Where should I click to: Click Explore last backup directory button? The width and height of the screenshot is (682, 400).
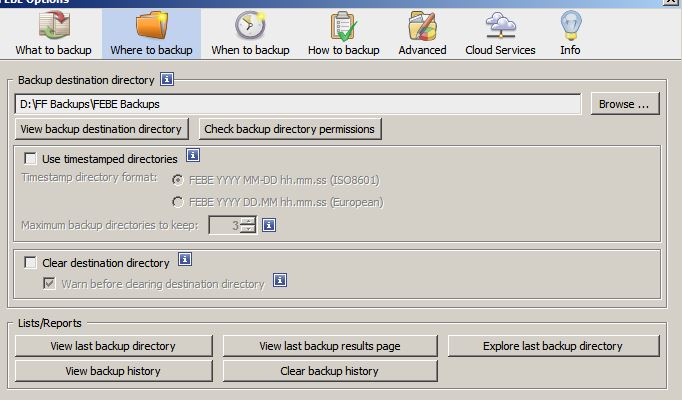click(553, 346)
